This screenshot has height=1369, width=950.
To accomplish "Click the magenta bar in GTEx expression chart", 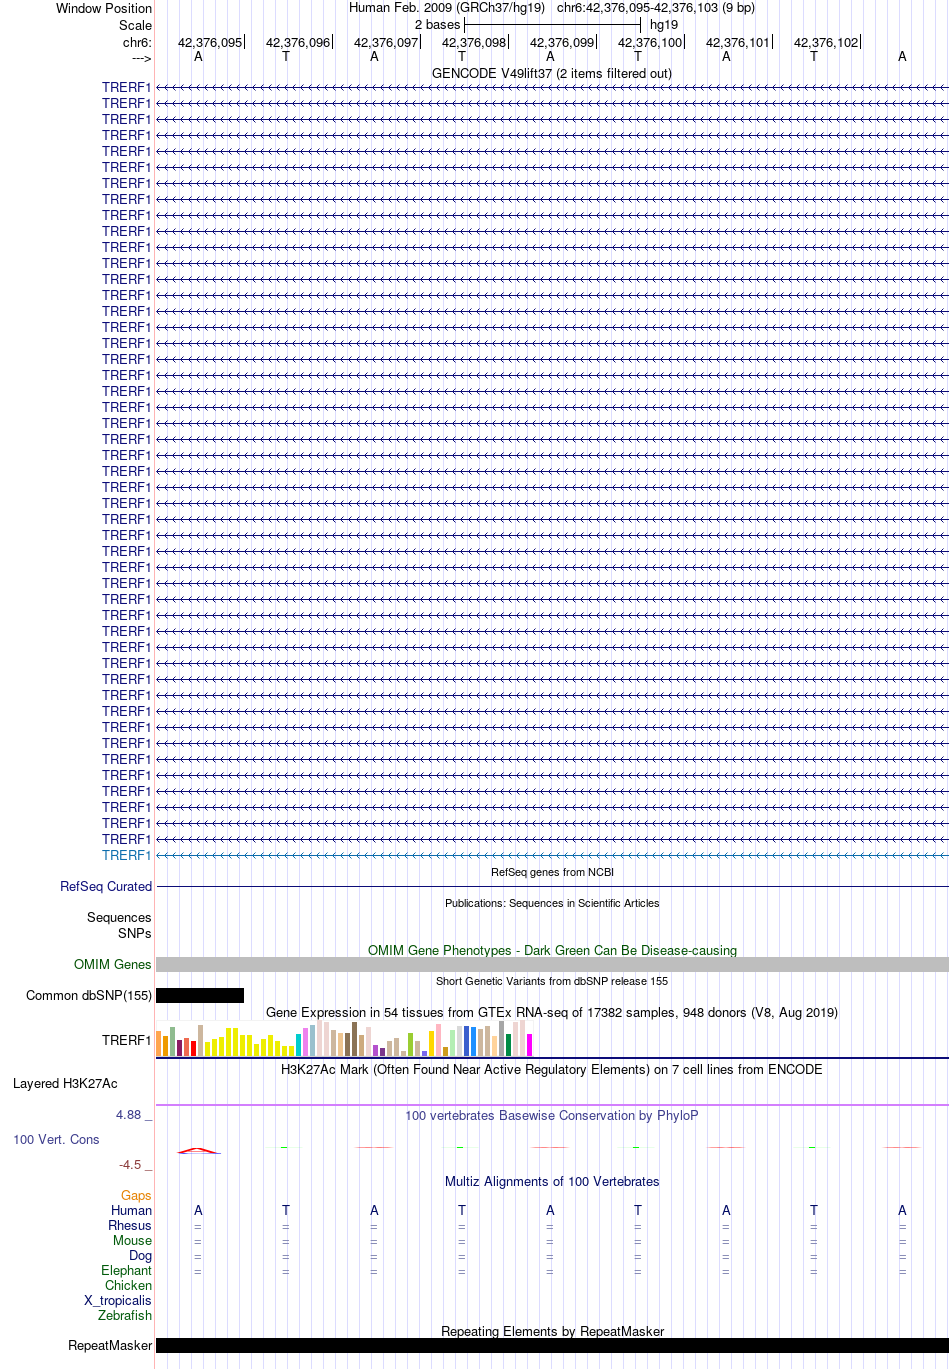I will (529, 1045).
